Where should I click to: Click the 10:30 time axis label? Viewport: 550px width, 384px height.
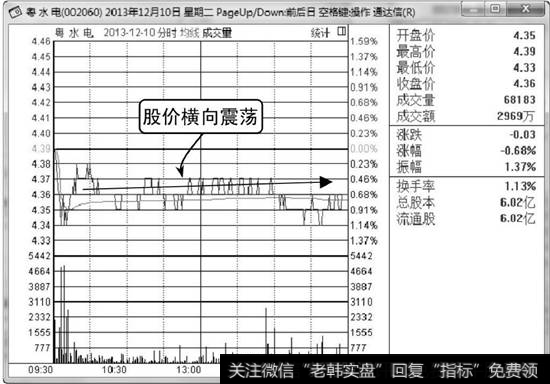(x=114, y=370)
